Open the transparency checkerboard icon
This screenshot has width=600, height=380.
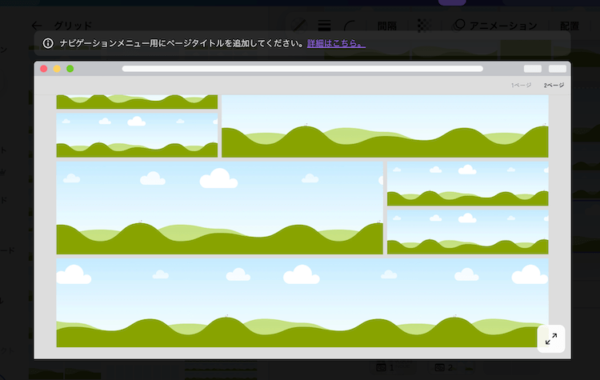pyautogui.click(x=423, y=26)
